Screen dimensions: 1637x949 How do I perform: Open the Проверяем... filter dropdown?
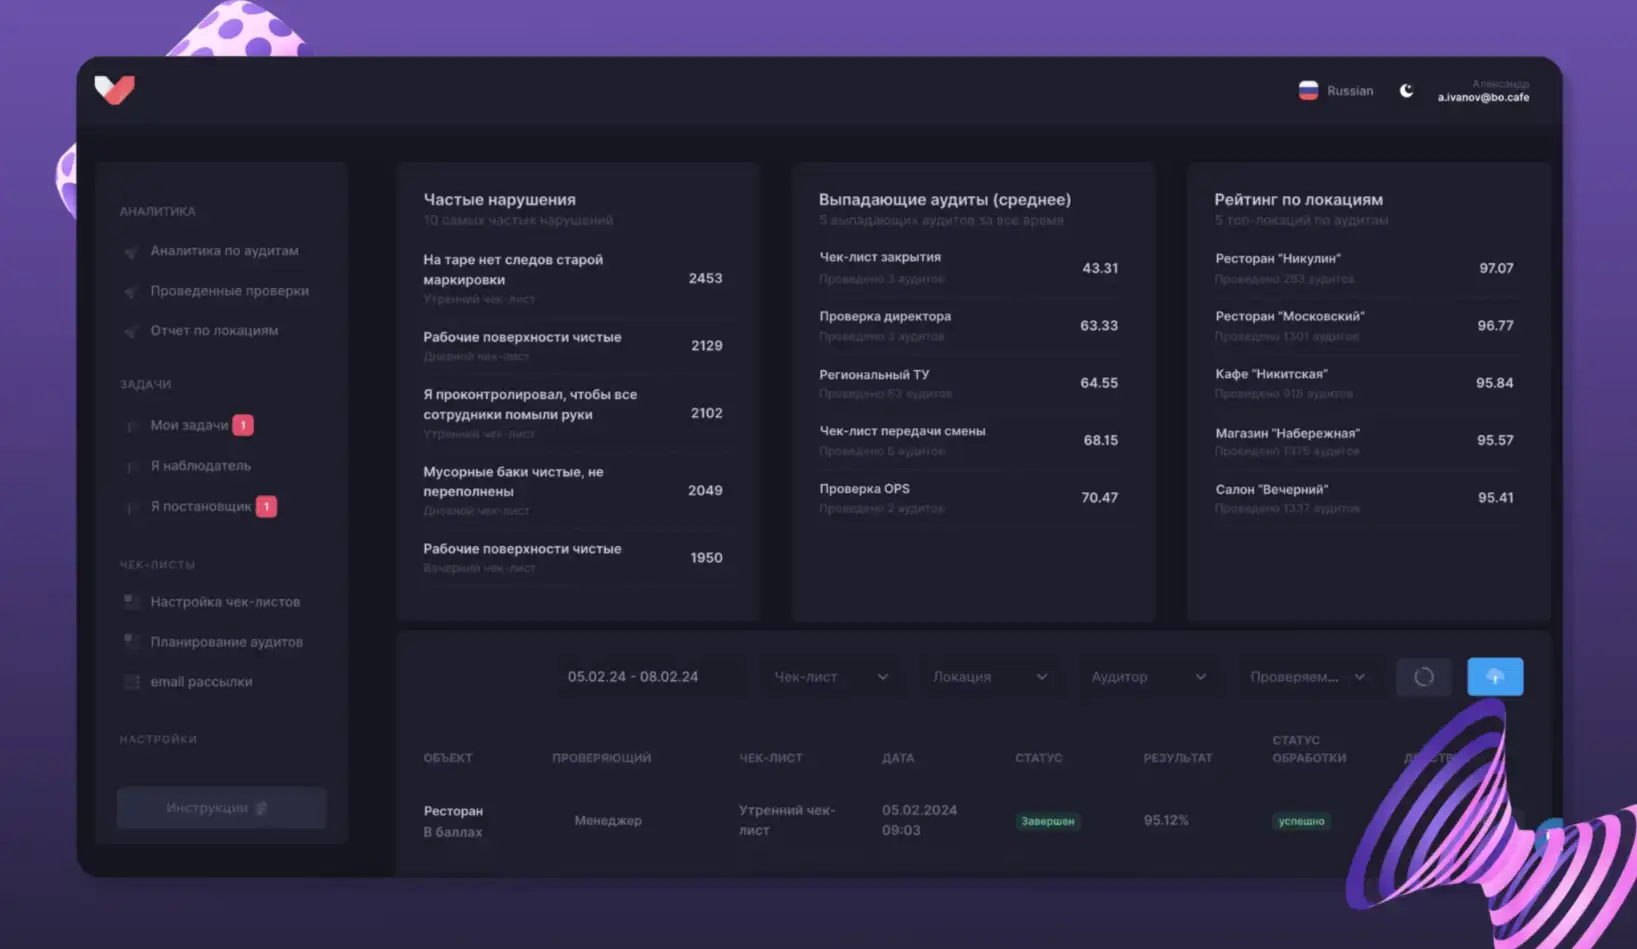pyautogui.click(x=1307, y=677)
